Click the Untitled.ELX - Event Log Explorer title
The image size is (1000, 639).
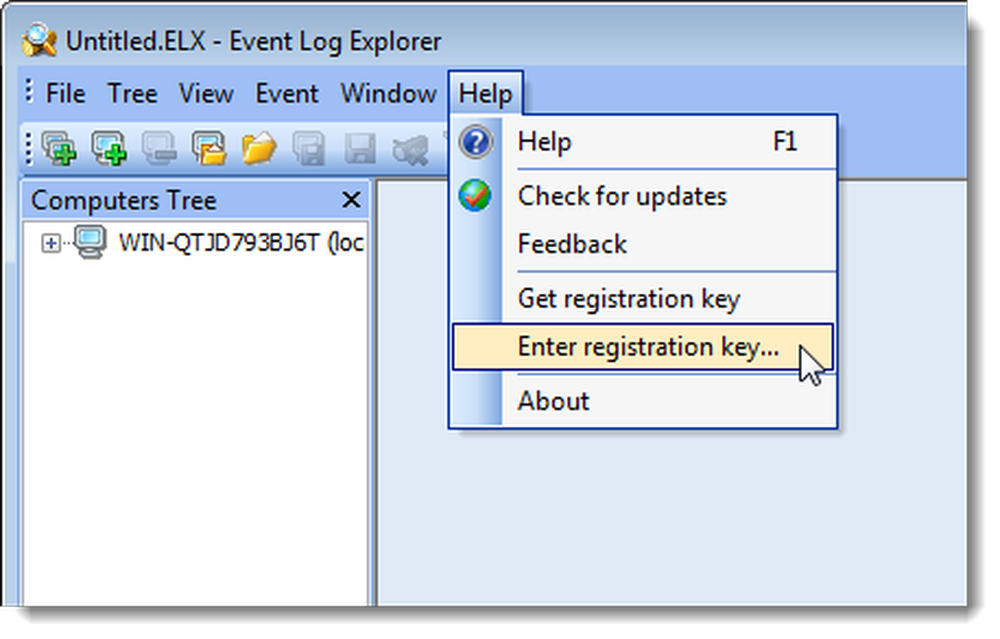point(253,41)
